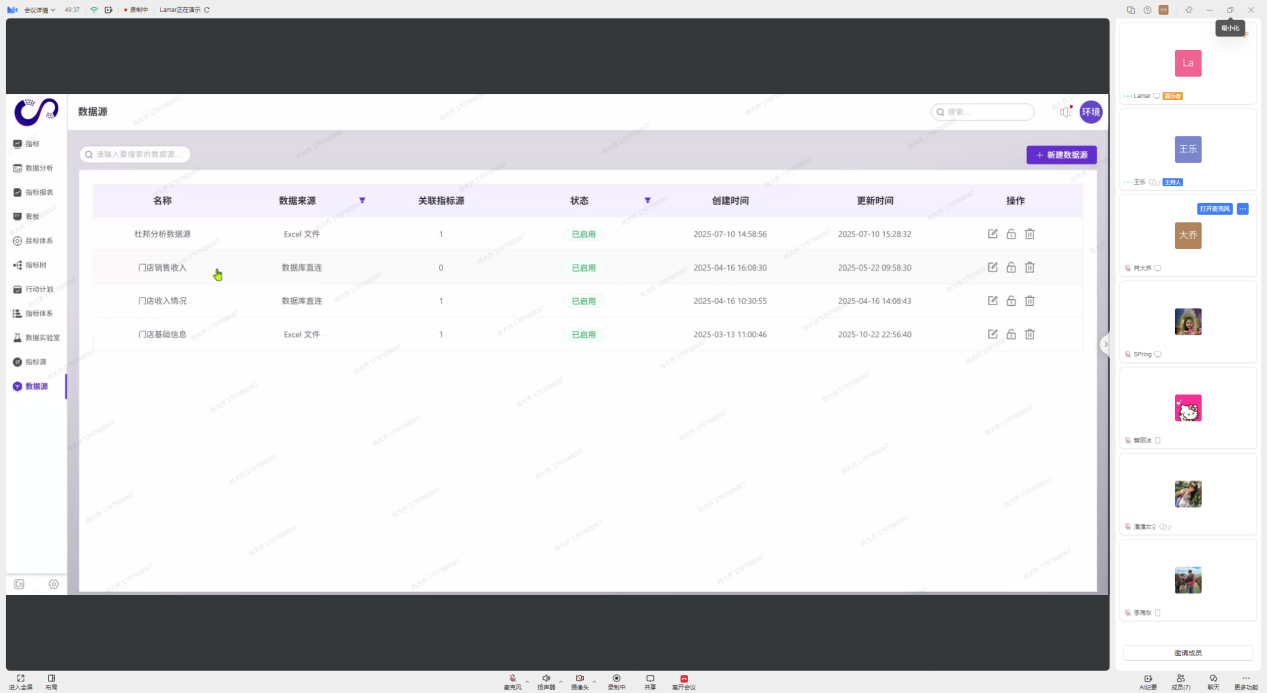Toggle lock icon for 门店收入情况 row
This screenshot has width=1267, height=693.
[1011, 301]
